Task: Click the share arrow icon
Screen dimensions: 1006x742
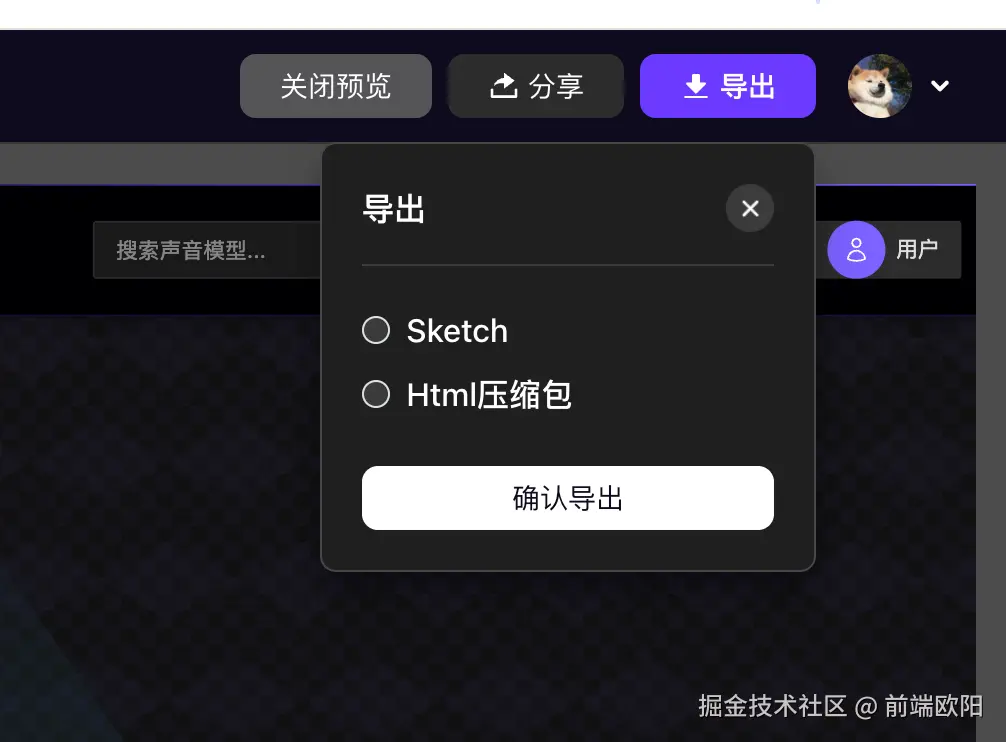Action: [504, 86]
